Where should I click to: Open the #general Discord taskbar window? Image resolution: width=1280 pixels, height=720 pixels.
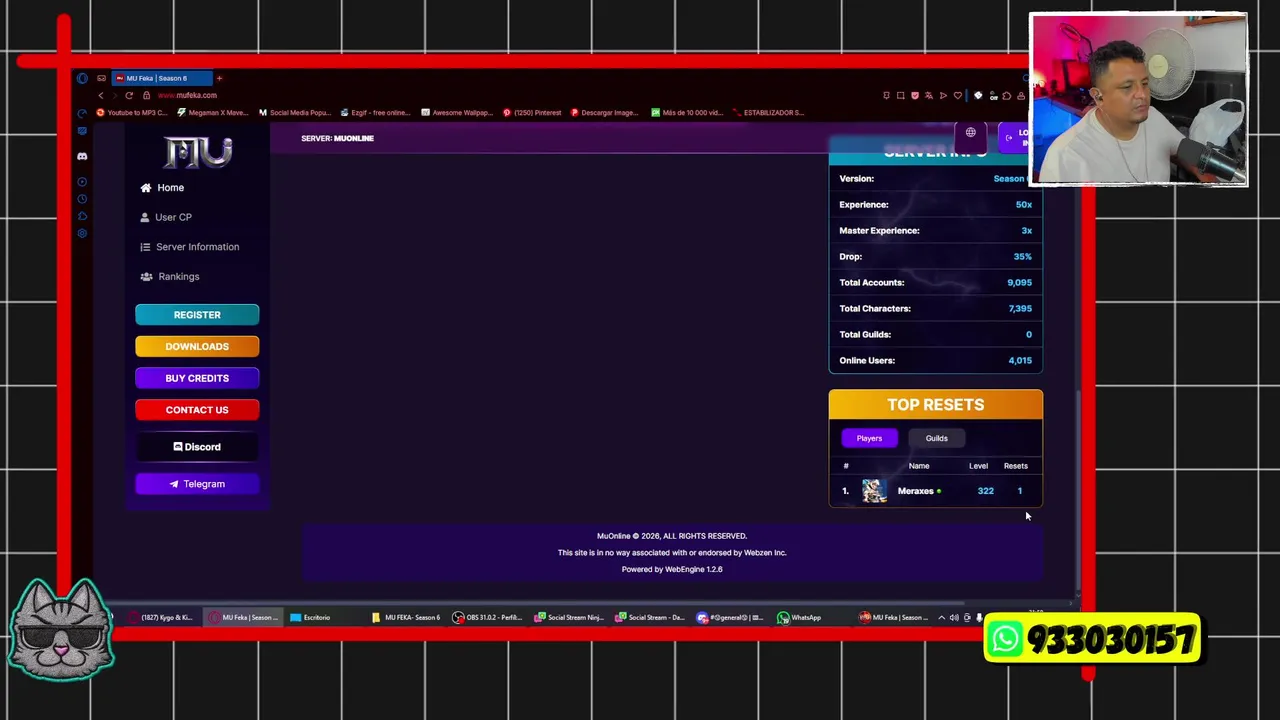(x=731, y=617)
